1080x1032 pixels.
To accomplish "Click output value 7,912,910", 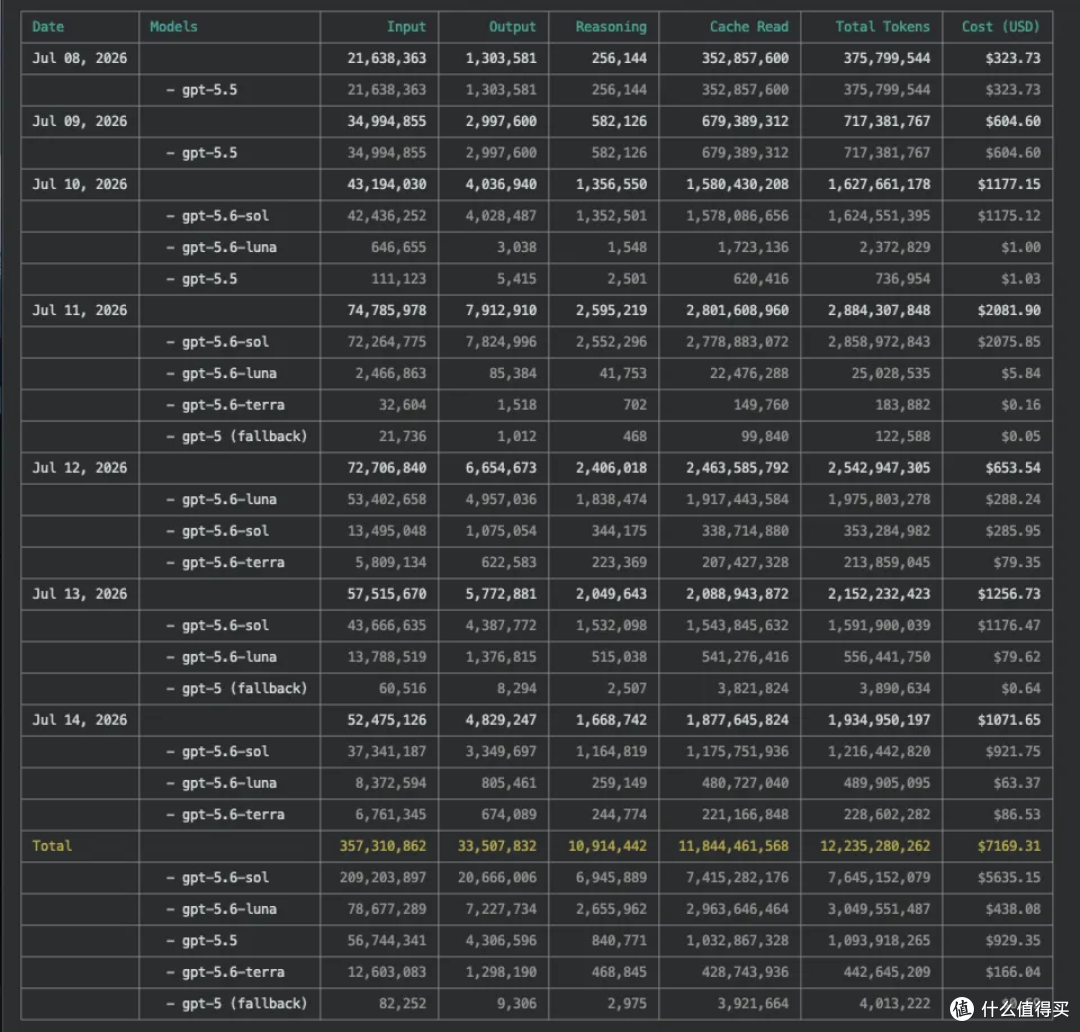I will (x=501, y=311).
